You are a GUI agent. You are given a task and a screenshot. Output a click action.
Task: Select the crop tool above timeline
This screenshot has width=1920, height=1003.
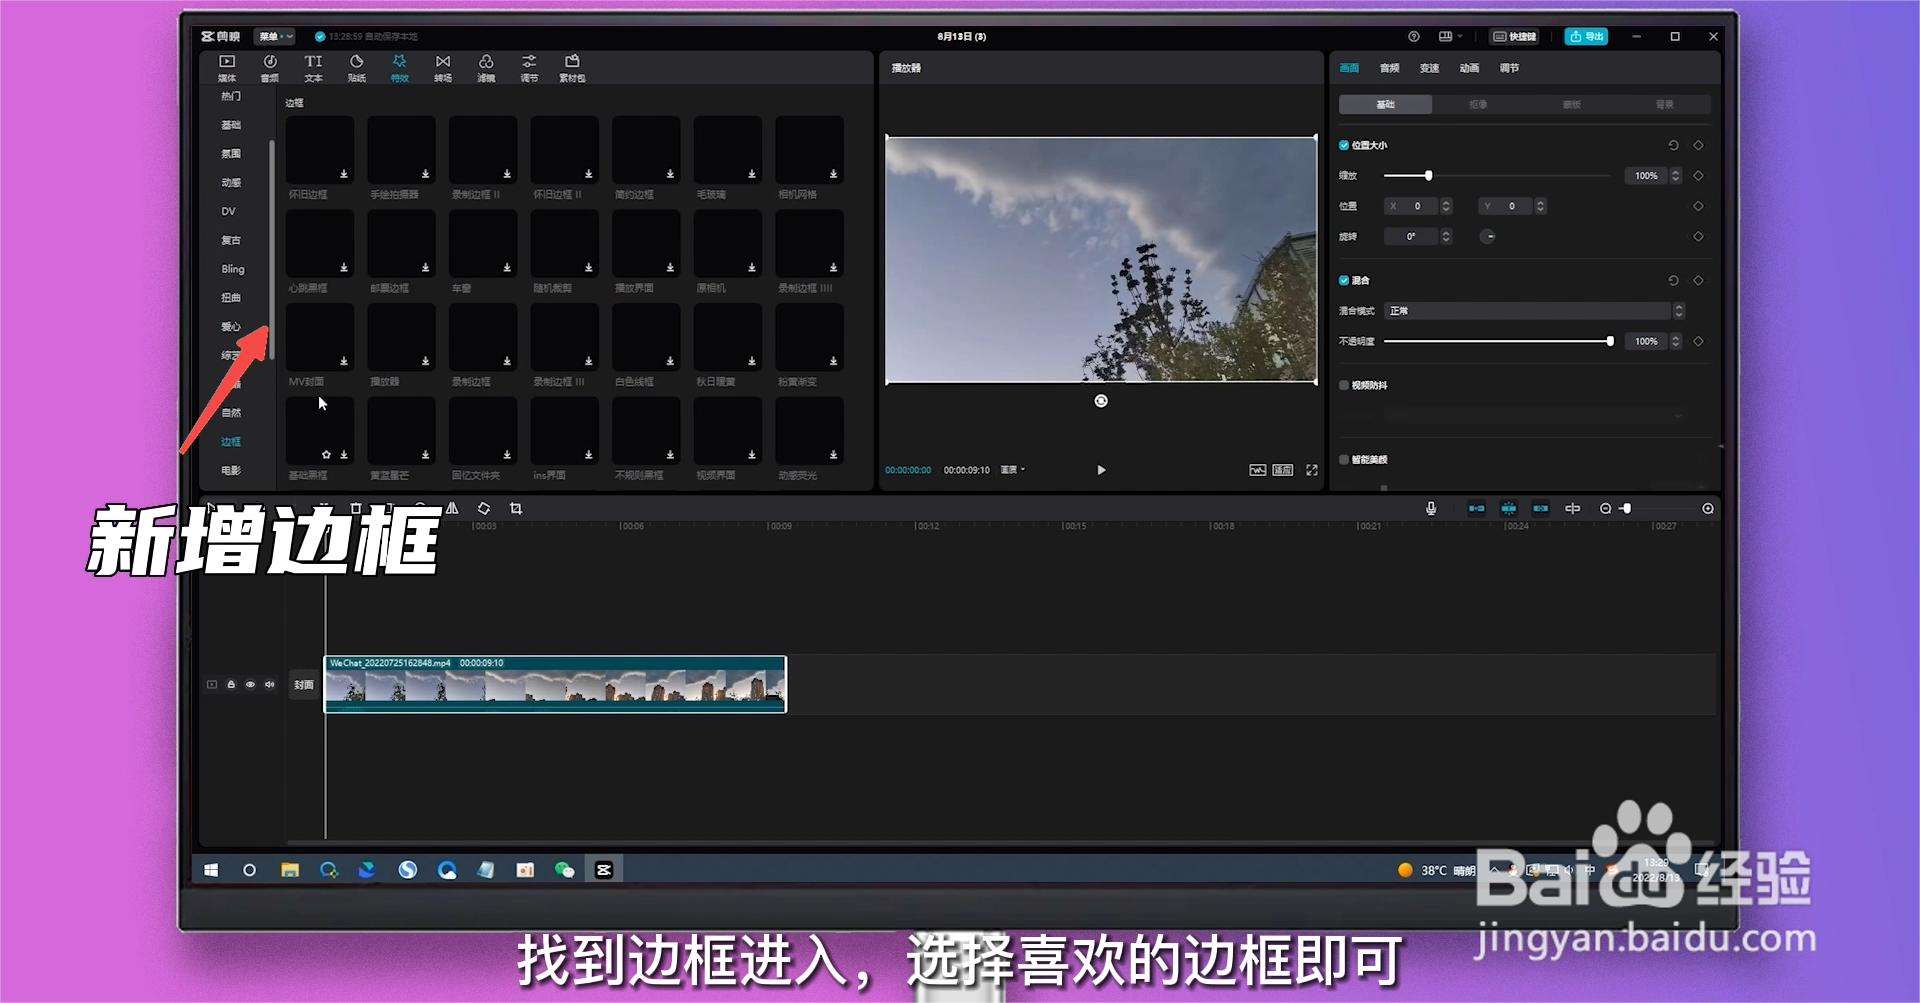516,508
